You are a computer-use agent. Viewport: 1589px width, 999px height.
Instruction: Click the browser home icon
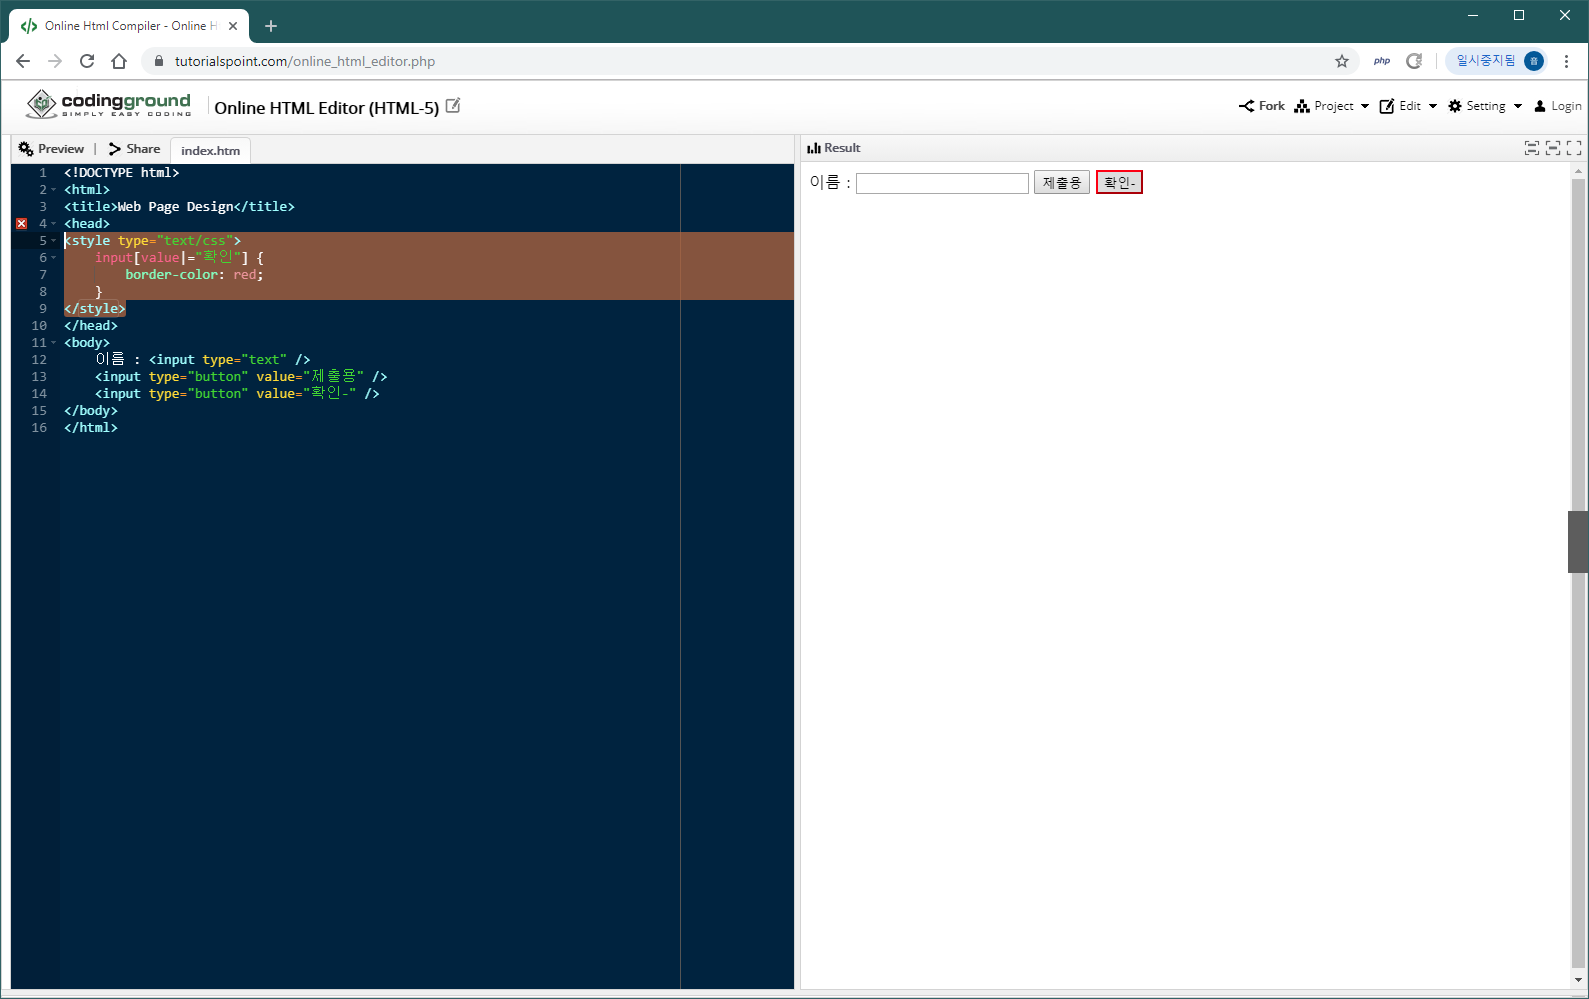(119, 61)
